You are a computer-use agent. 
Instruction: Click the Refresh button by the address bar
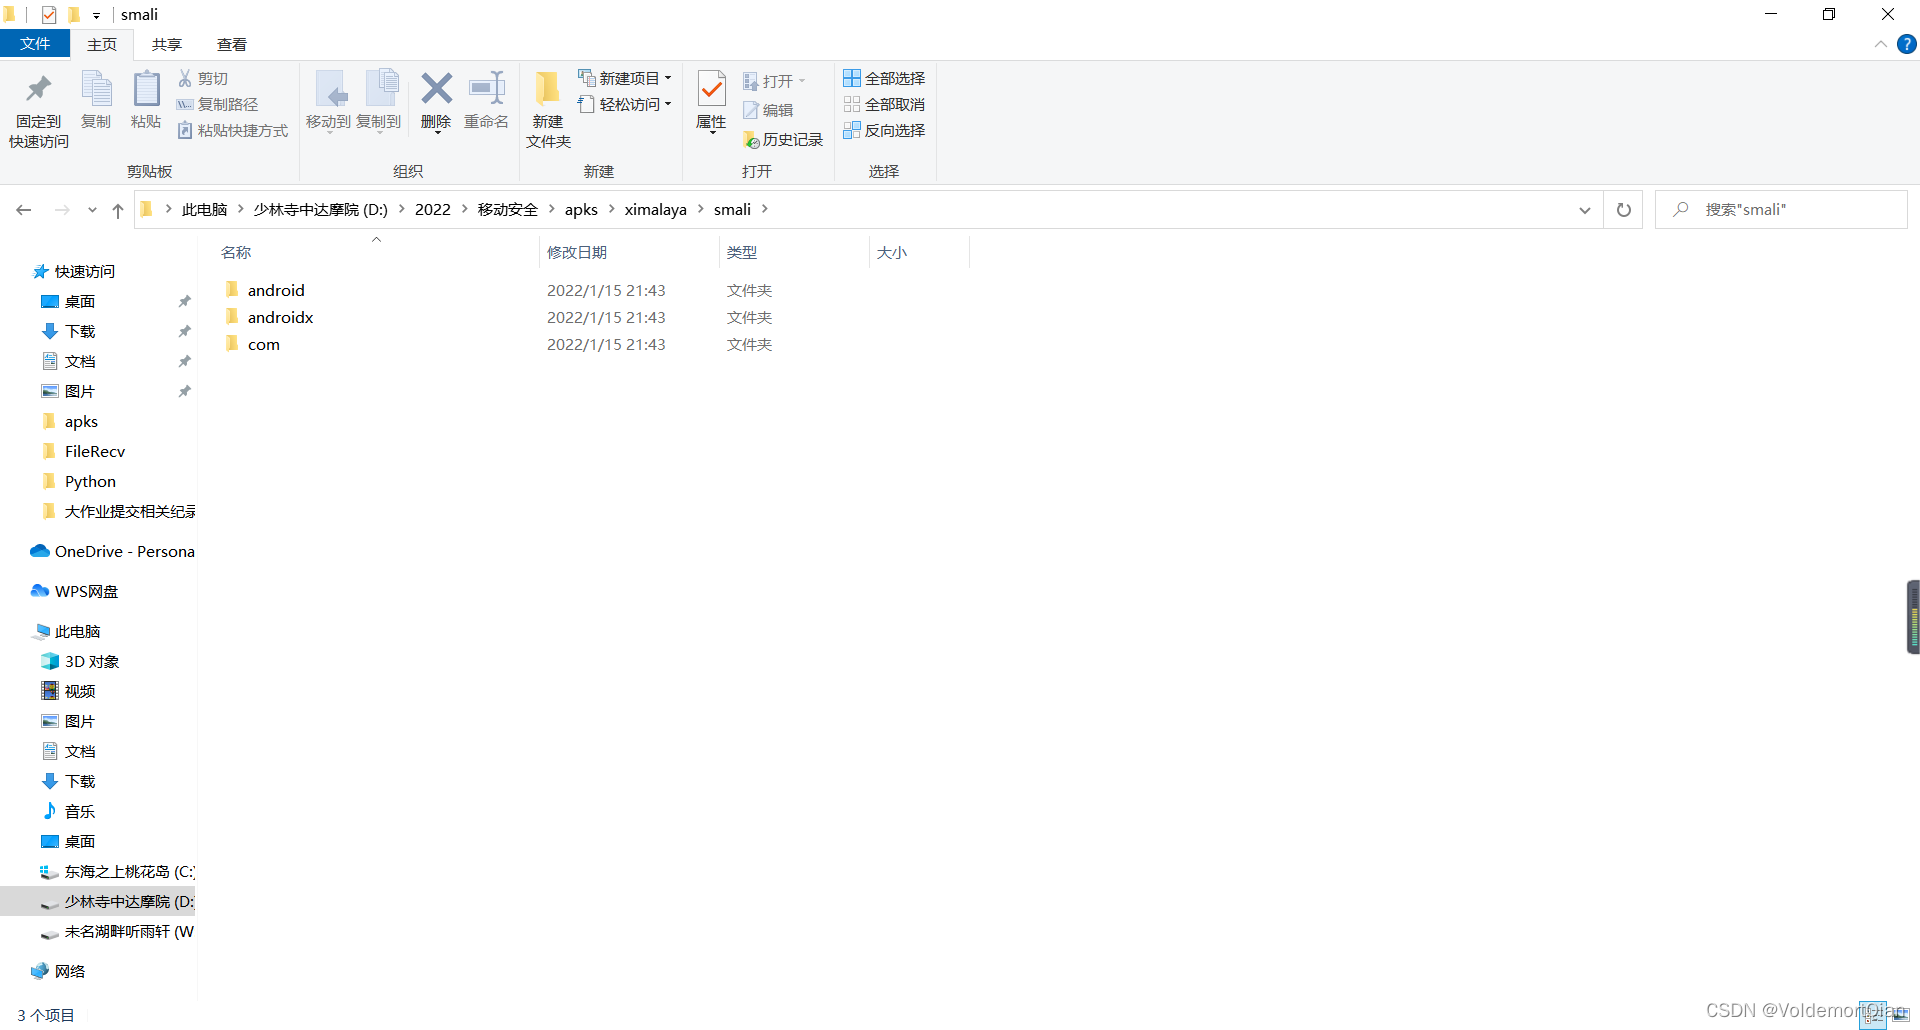click(1624, 210)
